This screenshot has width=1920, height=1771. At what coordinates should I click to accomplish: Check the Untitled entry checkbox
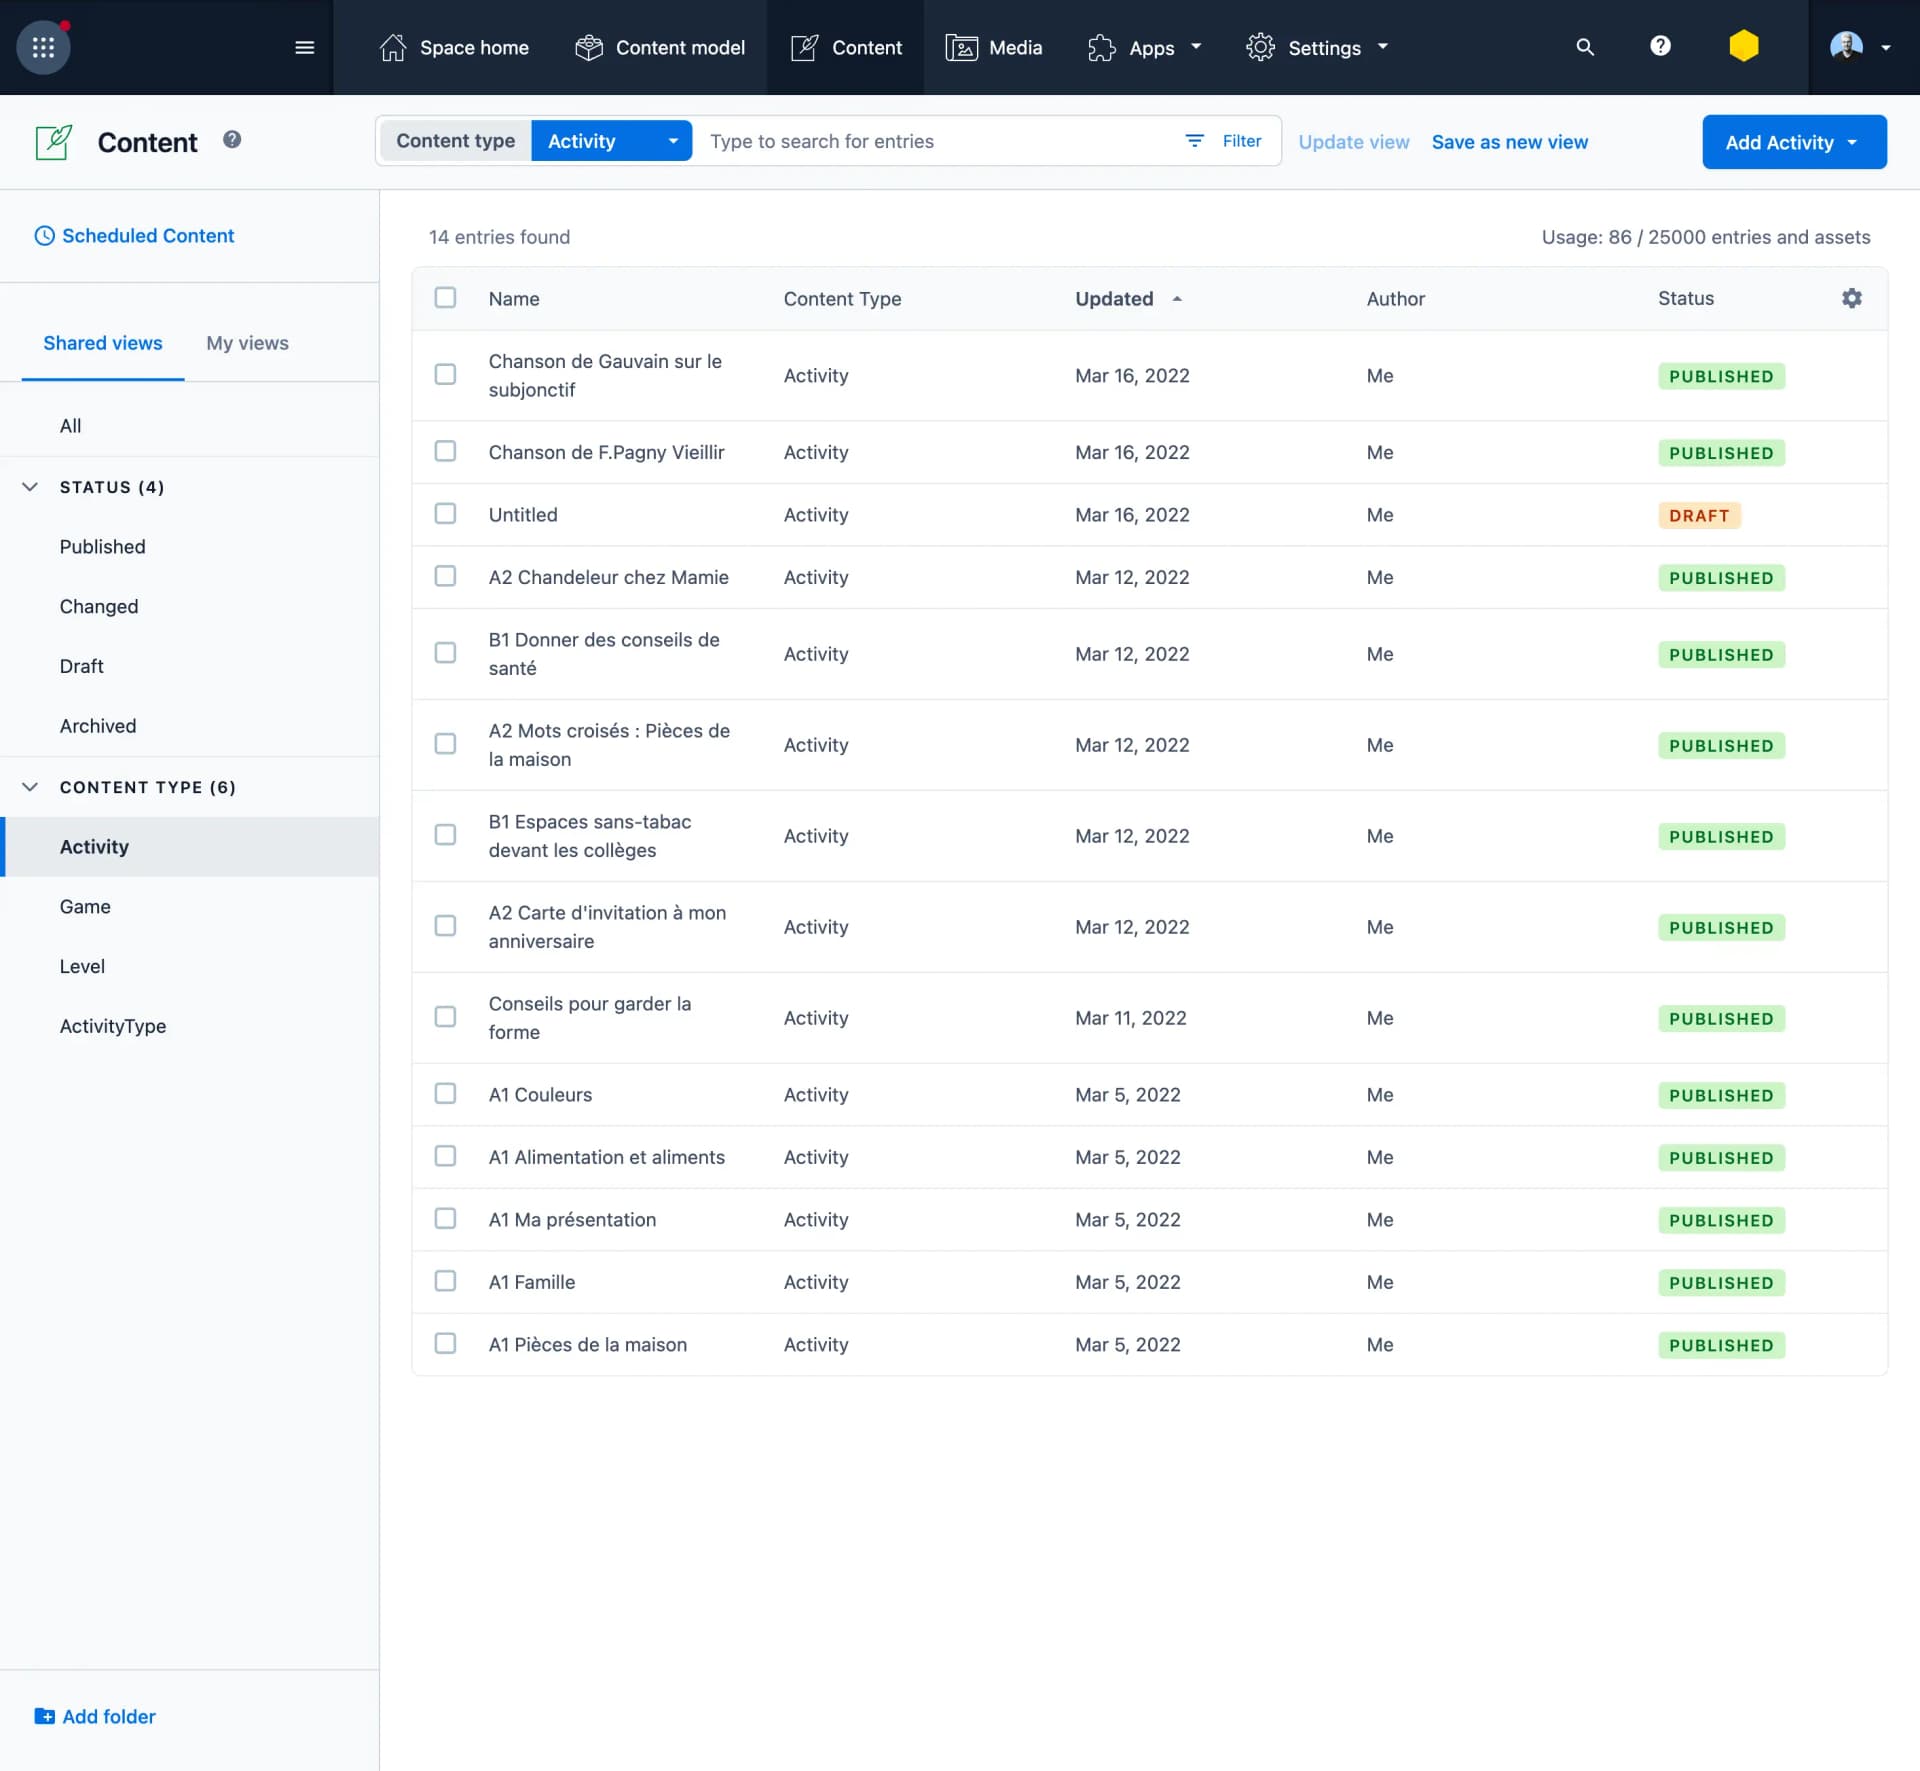click(446, 513)
